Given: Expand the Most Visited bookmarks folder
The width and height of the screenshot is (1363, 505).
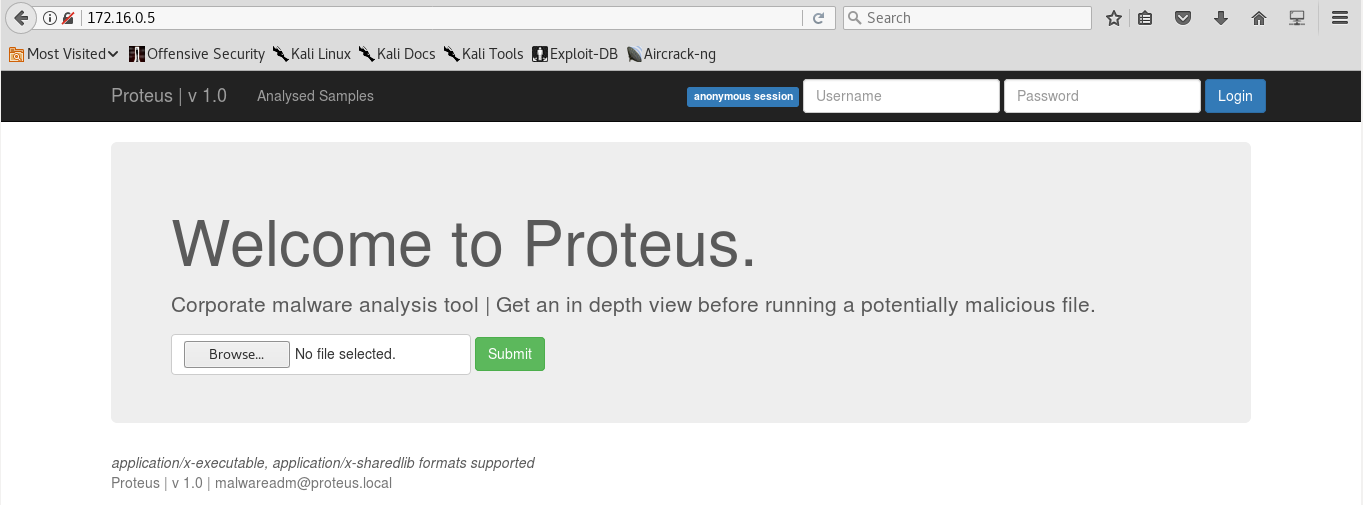Looking at the screenshot, I should coord(64,54).
